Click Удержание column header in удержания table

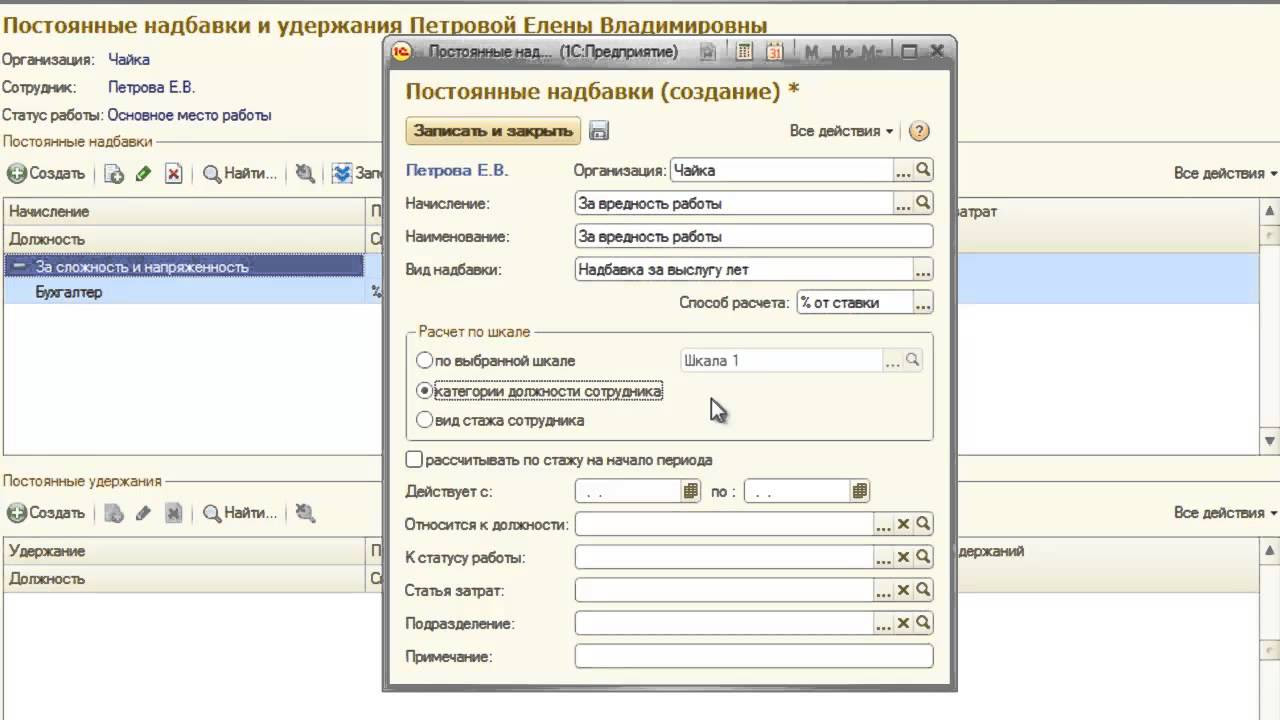coord(186,550)
